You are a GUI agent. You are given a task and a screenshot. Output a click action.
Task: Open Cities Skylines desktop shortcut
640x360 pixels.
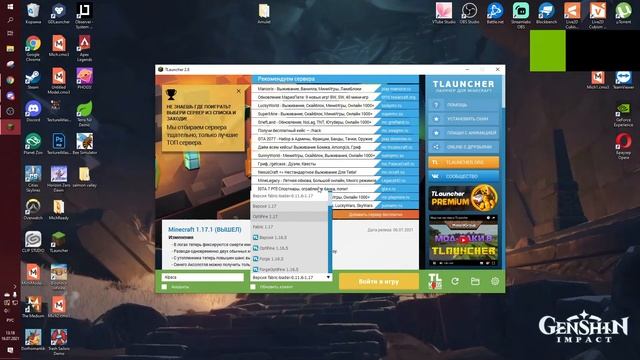click(33, 179)
